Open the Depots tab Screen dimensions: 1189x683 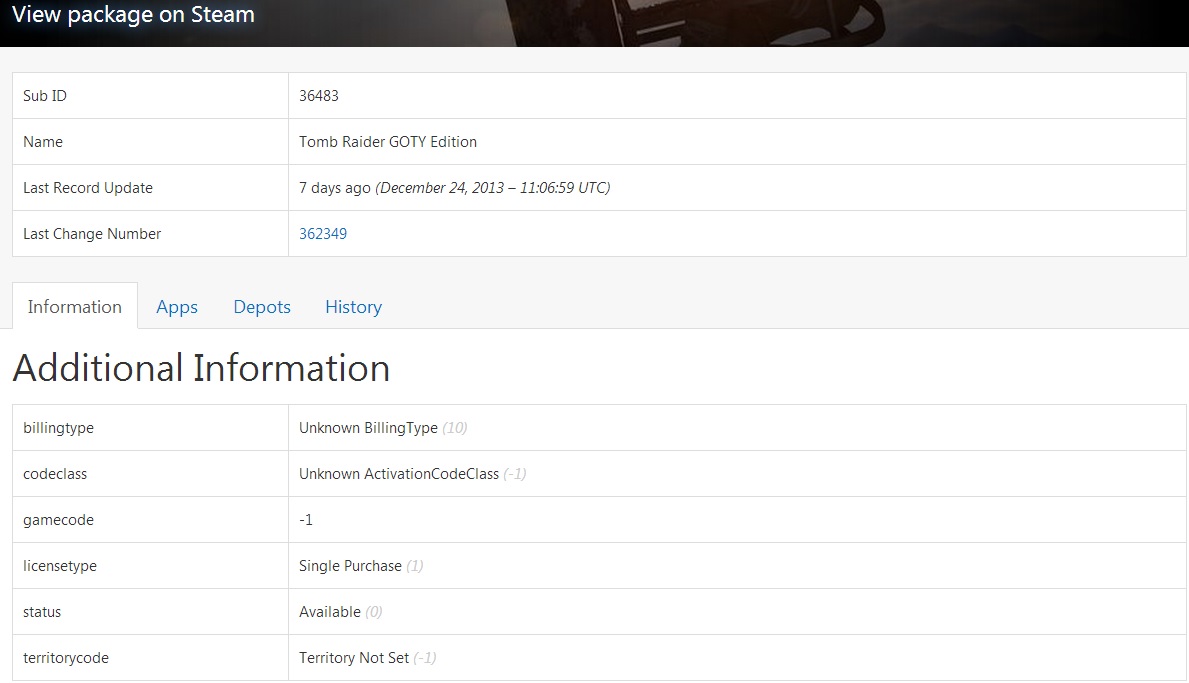click(x=262, y=307)
